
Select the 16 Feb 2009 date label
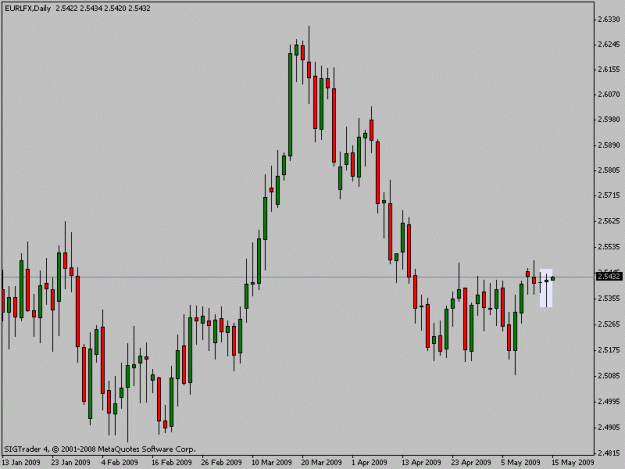point(172,462)
